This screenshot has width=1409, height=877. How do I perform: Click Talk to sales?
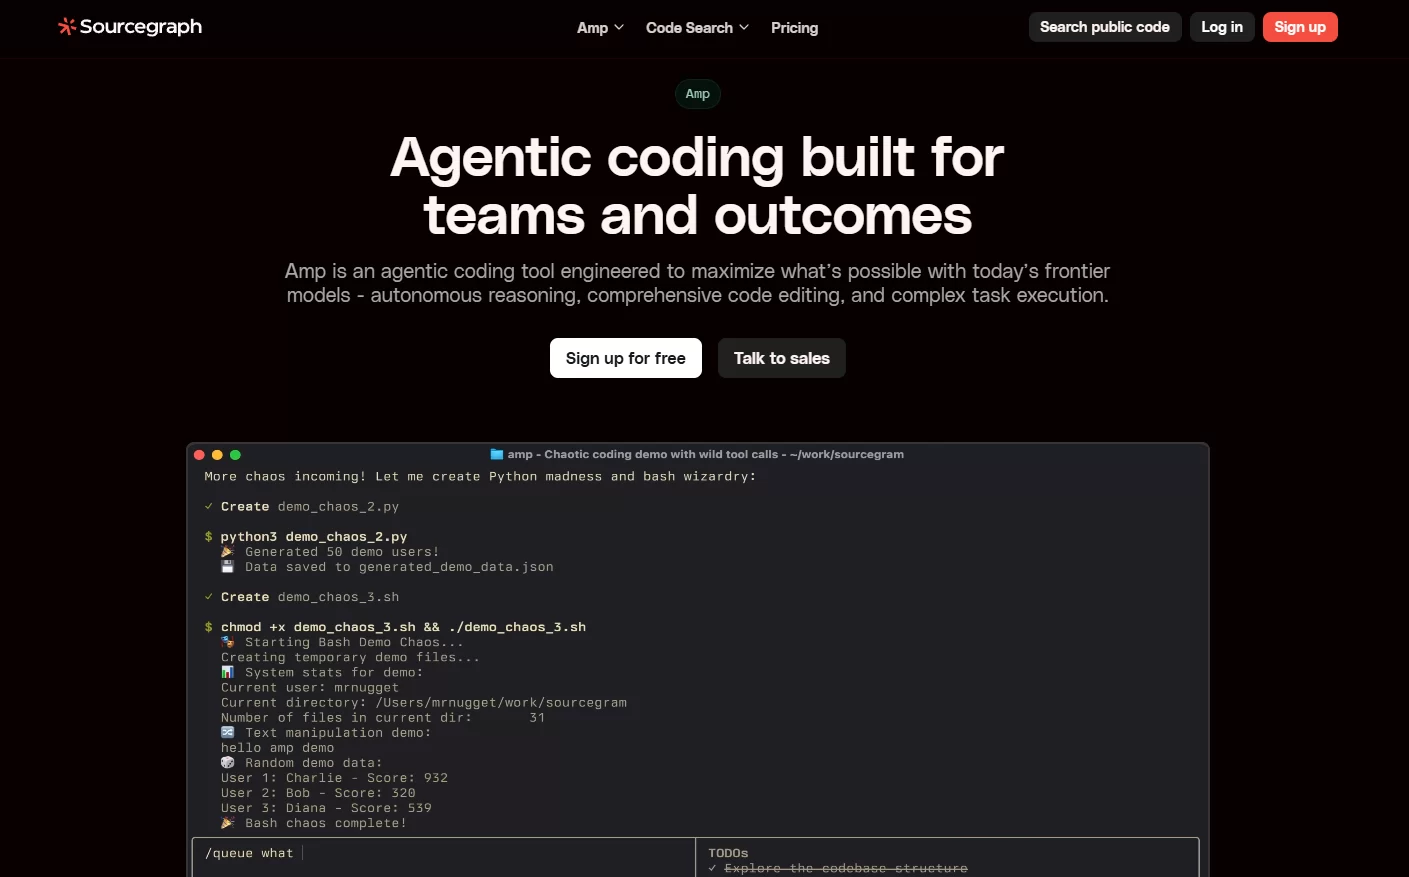[781, 358]
